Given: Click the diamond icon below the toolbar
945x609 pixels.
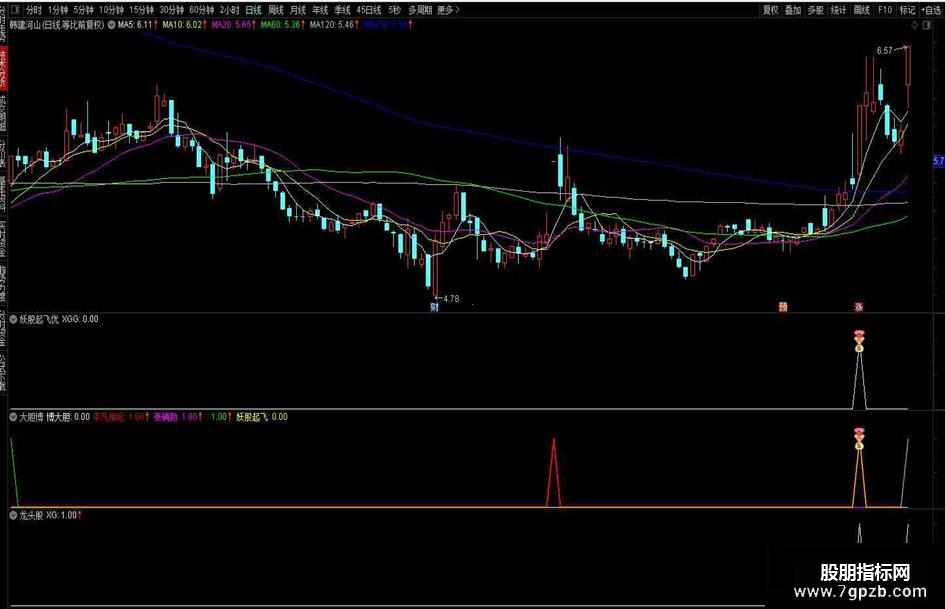Looking at the screenshot, I should [915, 25].
